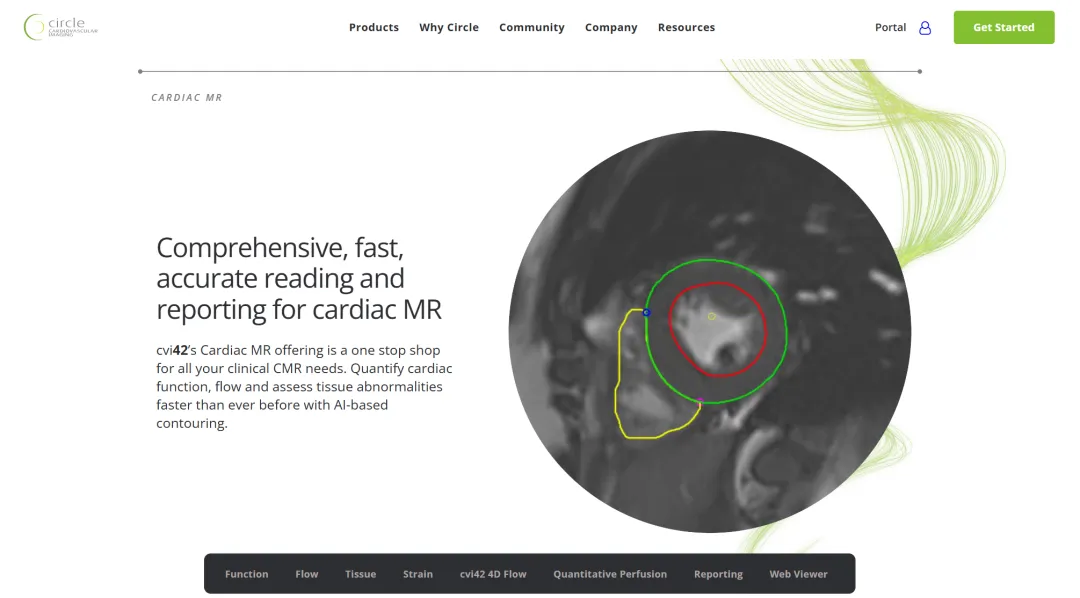Click the Portal link

891,28
